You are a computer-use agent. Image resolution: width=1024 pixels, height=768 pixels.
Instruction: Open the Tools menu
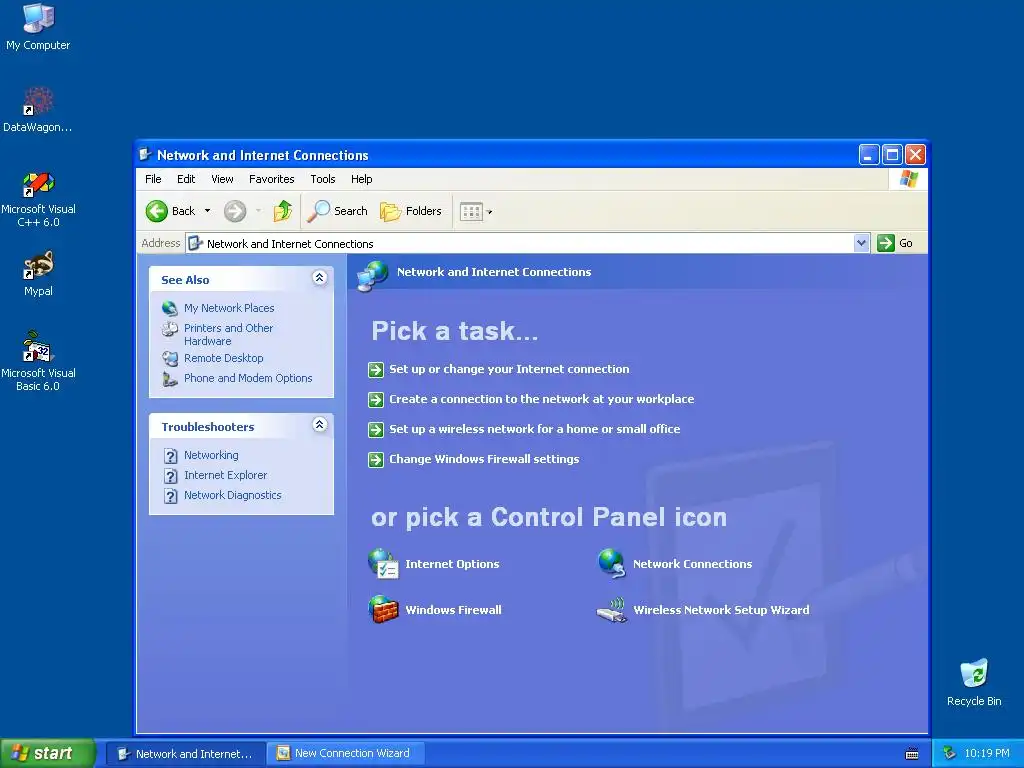click(x=323, y=179)
